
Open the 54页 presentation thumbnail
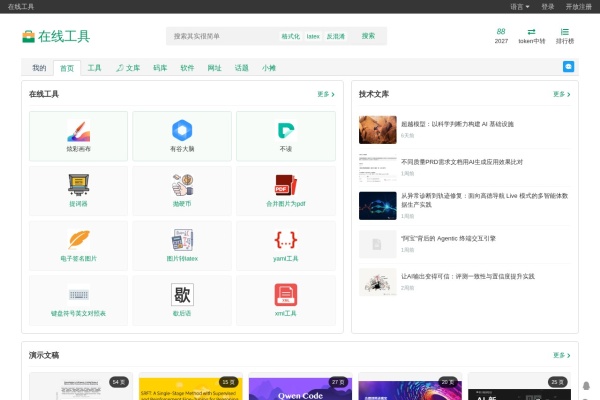81,387
